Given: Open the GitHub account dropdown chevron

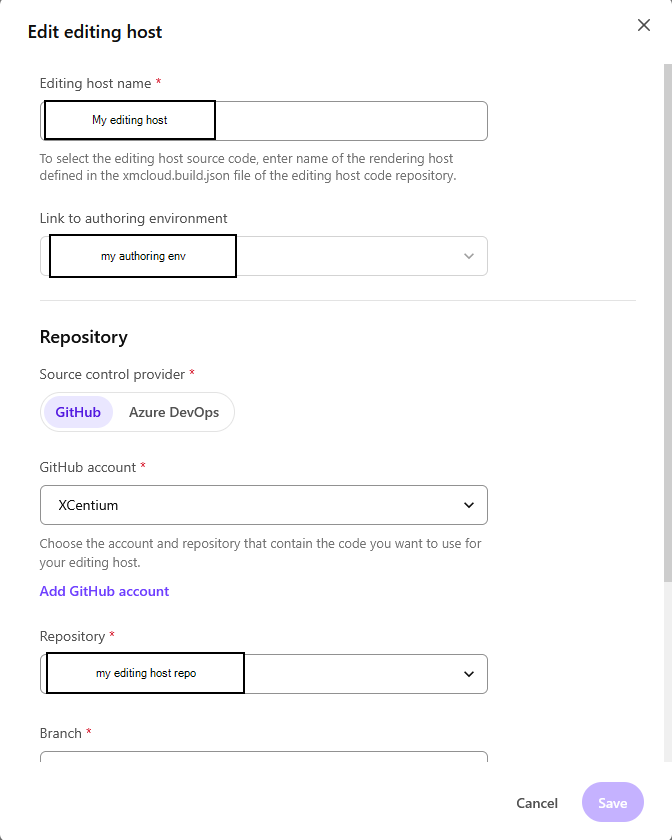Looking at the screenshot, I should pos(468,505).
